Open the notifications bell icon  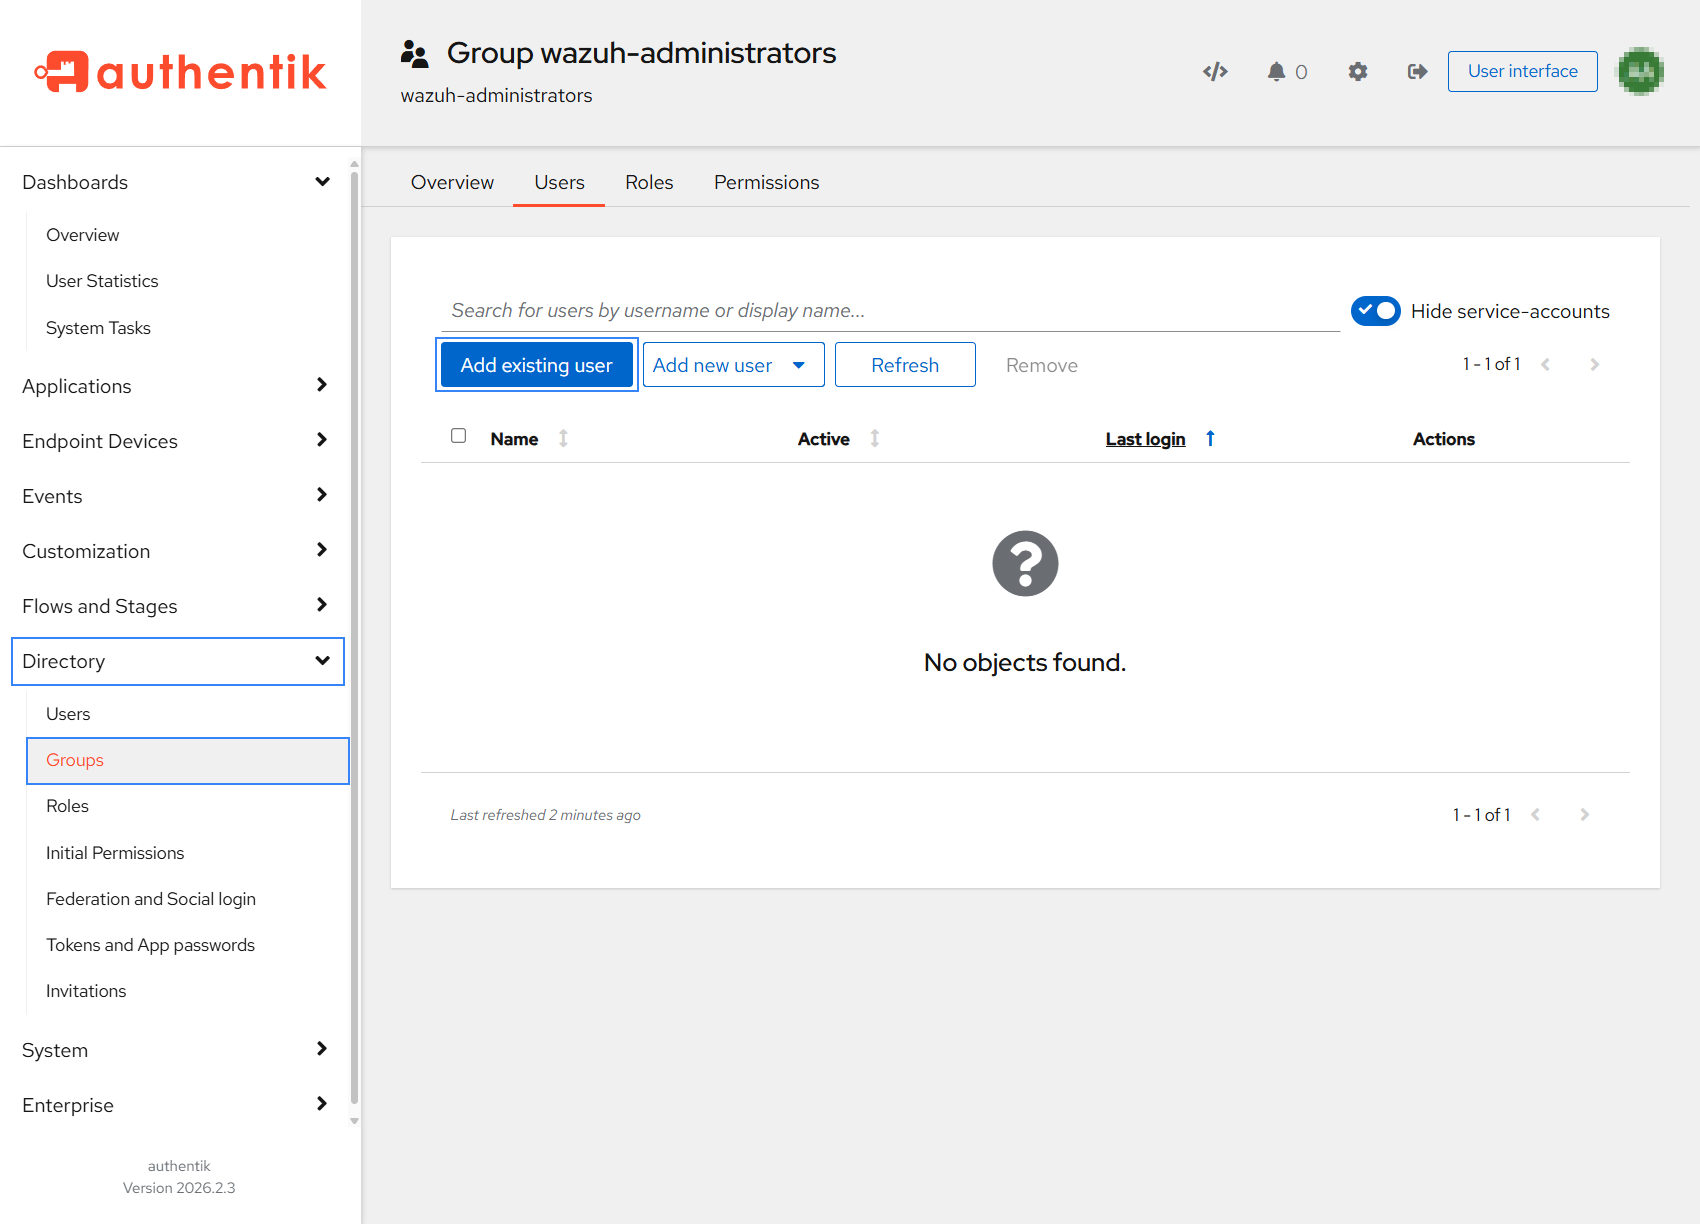tap(1276, 71)
